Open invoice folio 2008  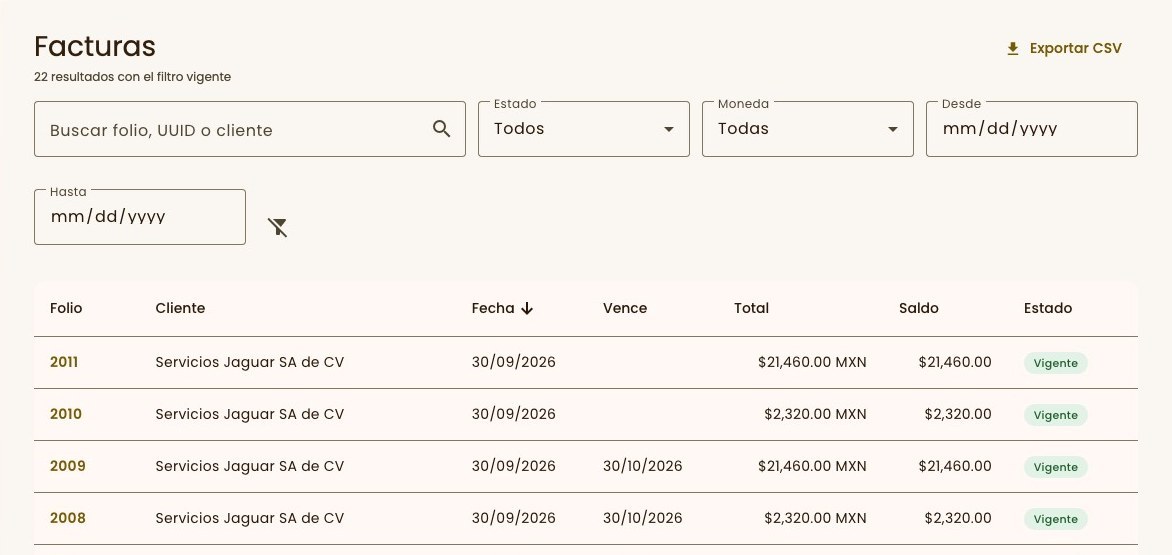click(x=68, y=518)
